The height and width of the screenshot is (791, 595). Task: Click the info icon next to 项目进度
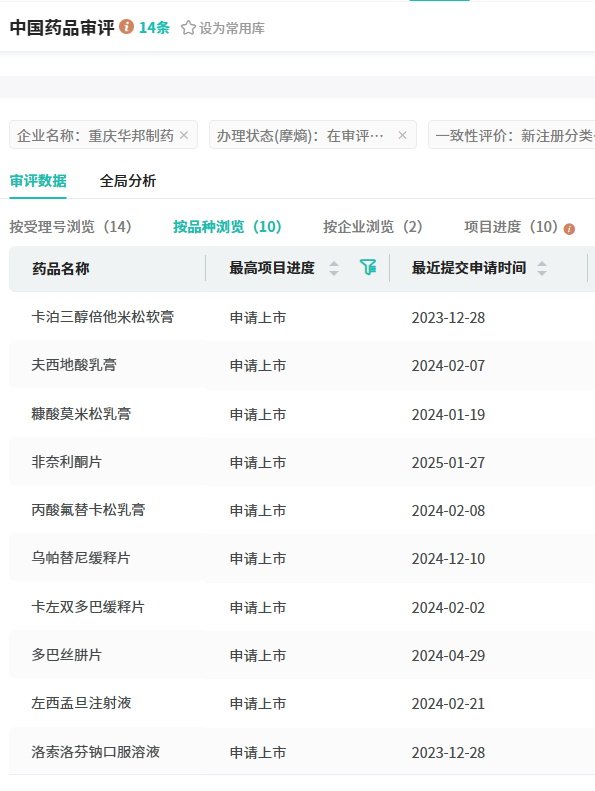(x=569, y=229)
